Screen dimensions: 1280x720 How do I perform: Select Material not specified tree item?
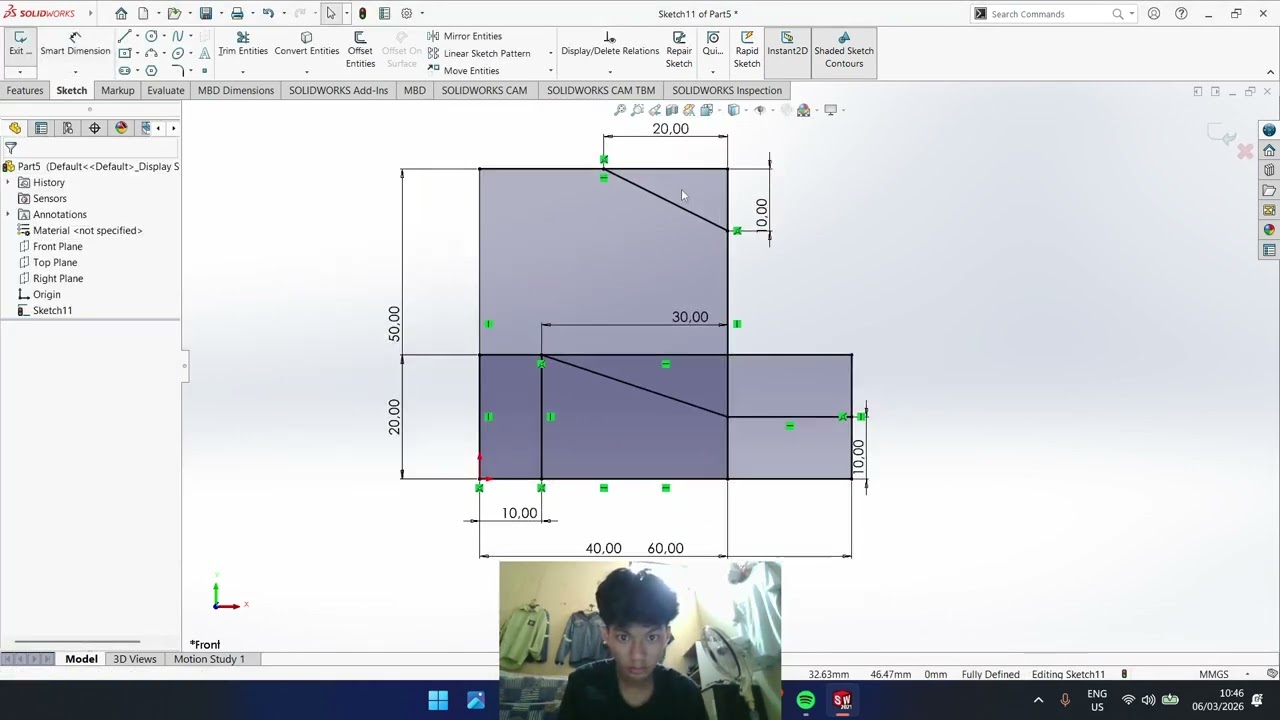tap(80, 230)
